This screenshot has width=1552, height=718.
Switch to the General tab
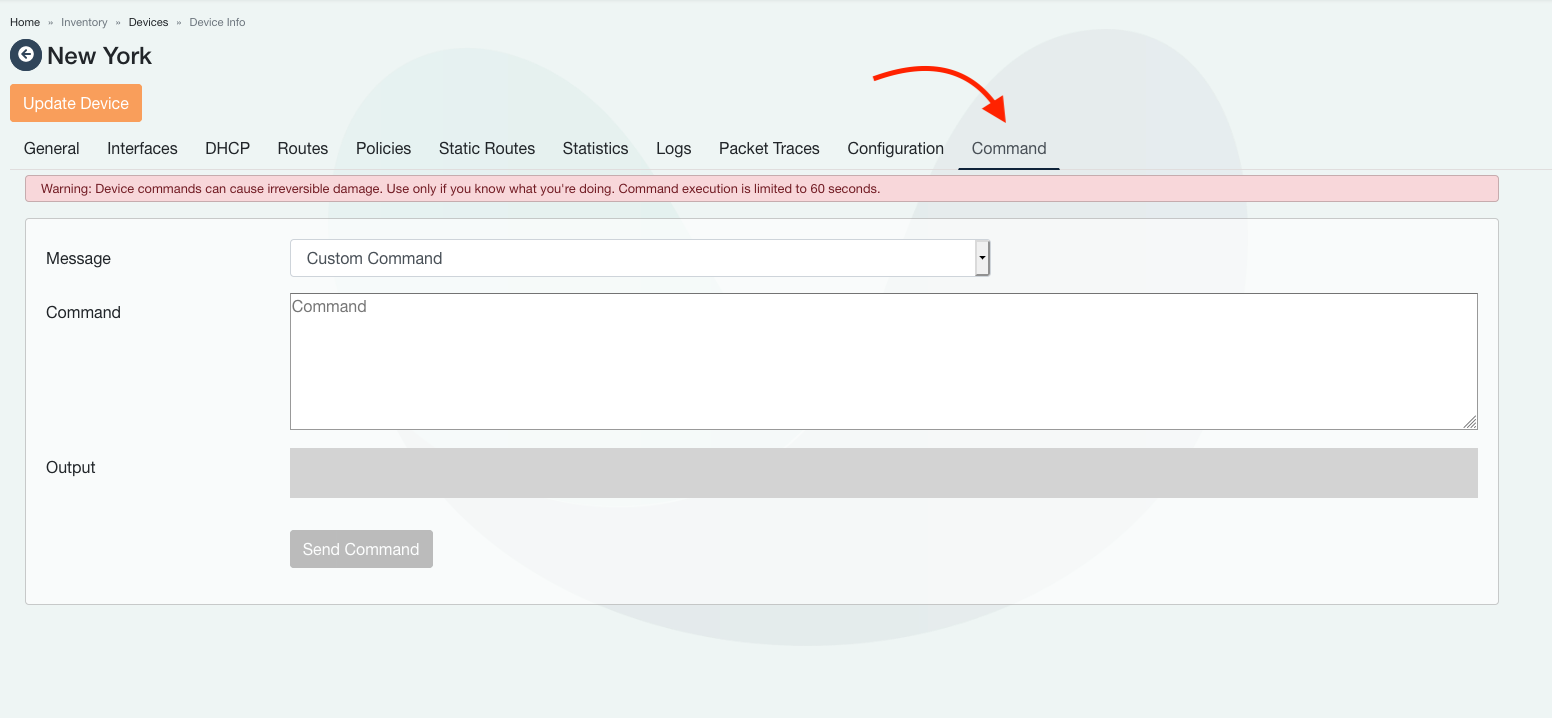pos(52,148)
